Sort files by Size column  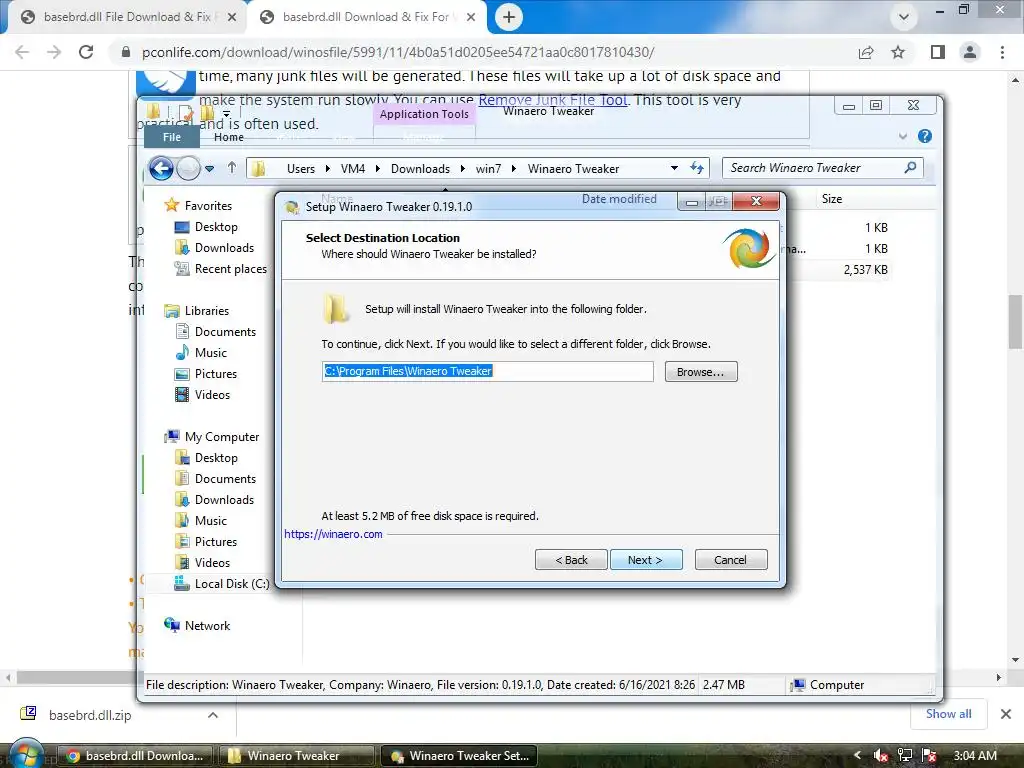(831, 199)
